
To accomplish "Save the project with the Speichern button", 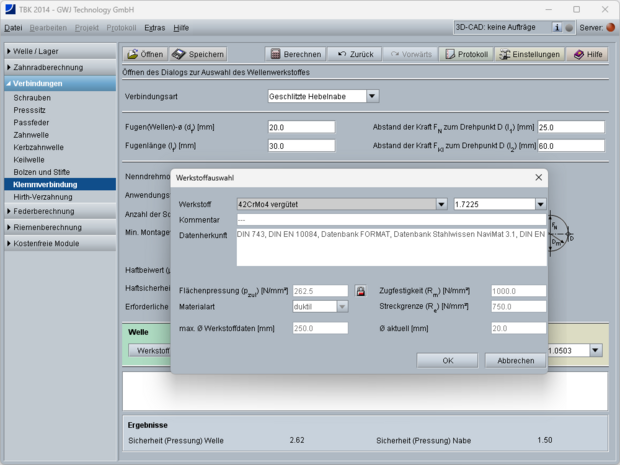I will (x=198, y=54).
